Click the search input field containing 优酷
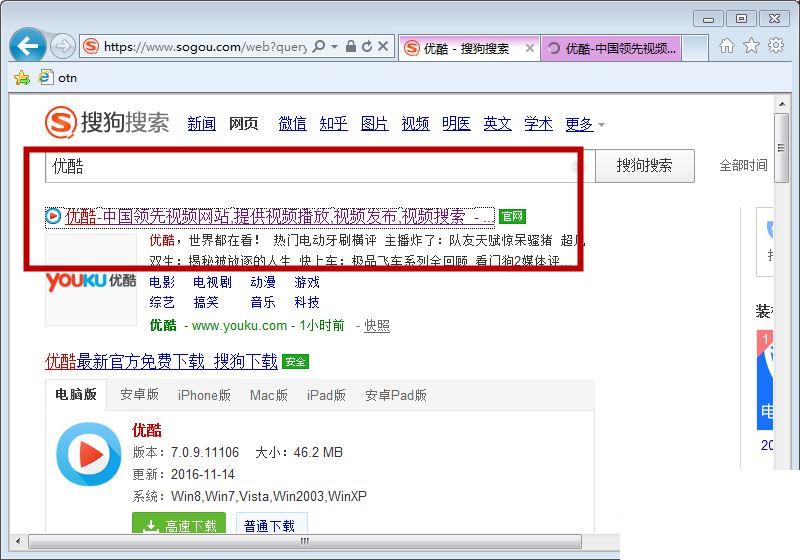The image size is (800, 560). [310, 166]
